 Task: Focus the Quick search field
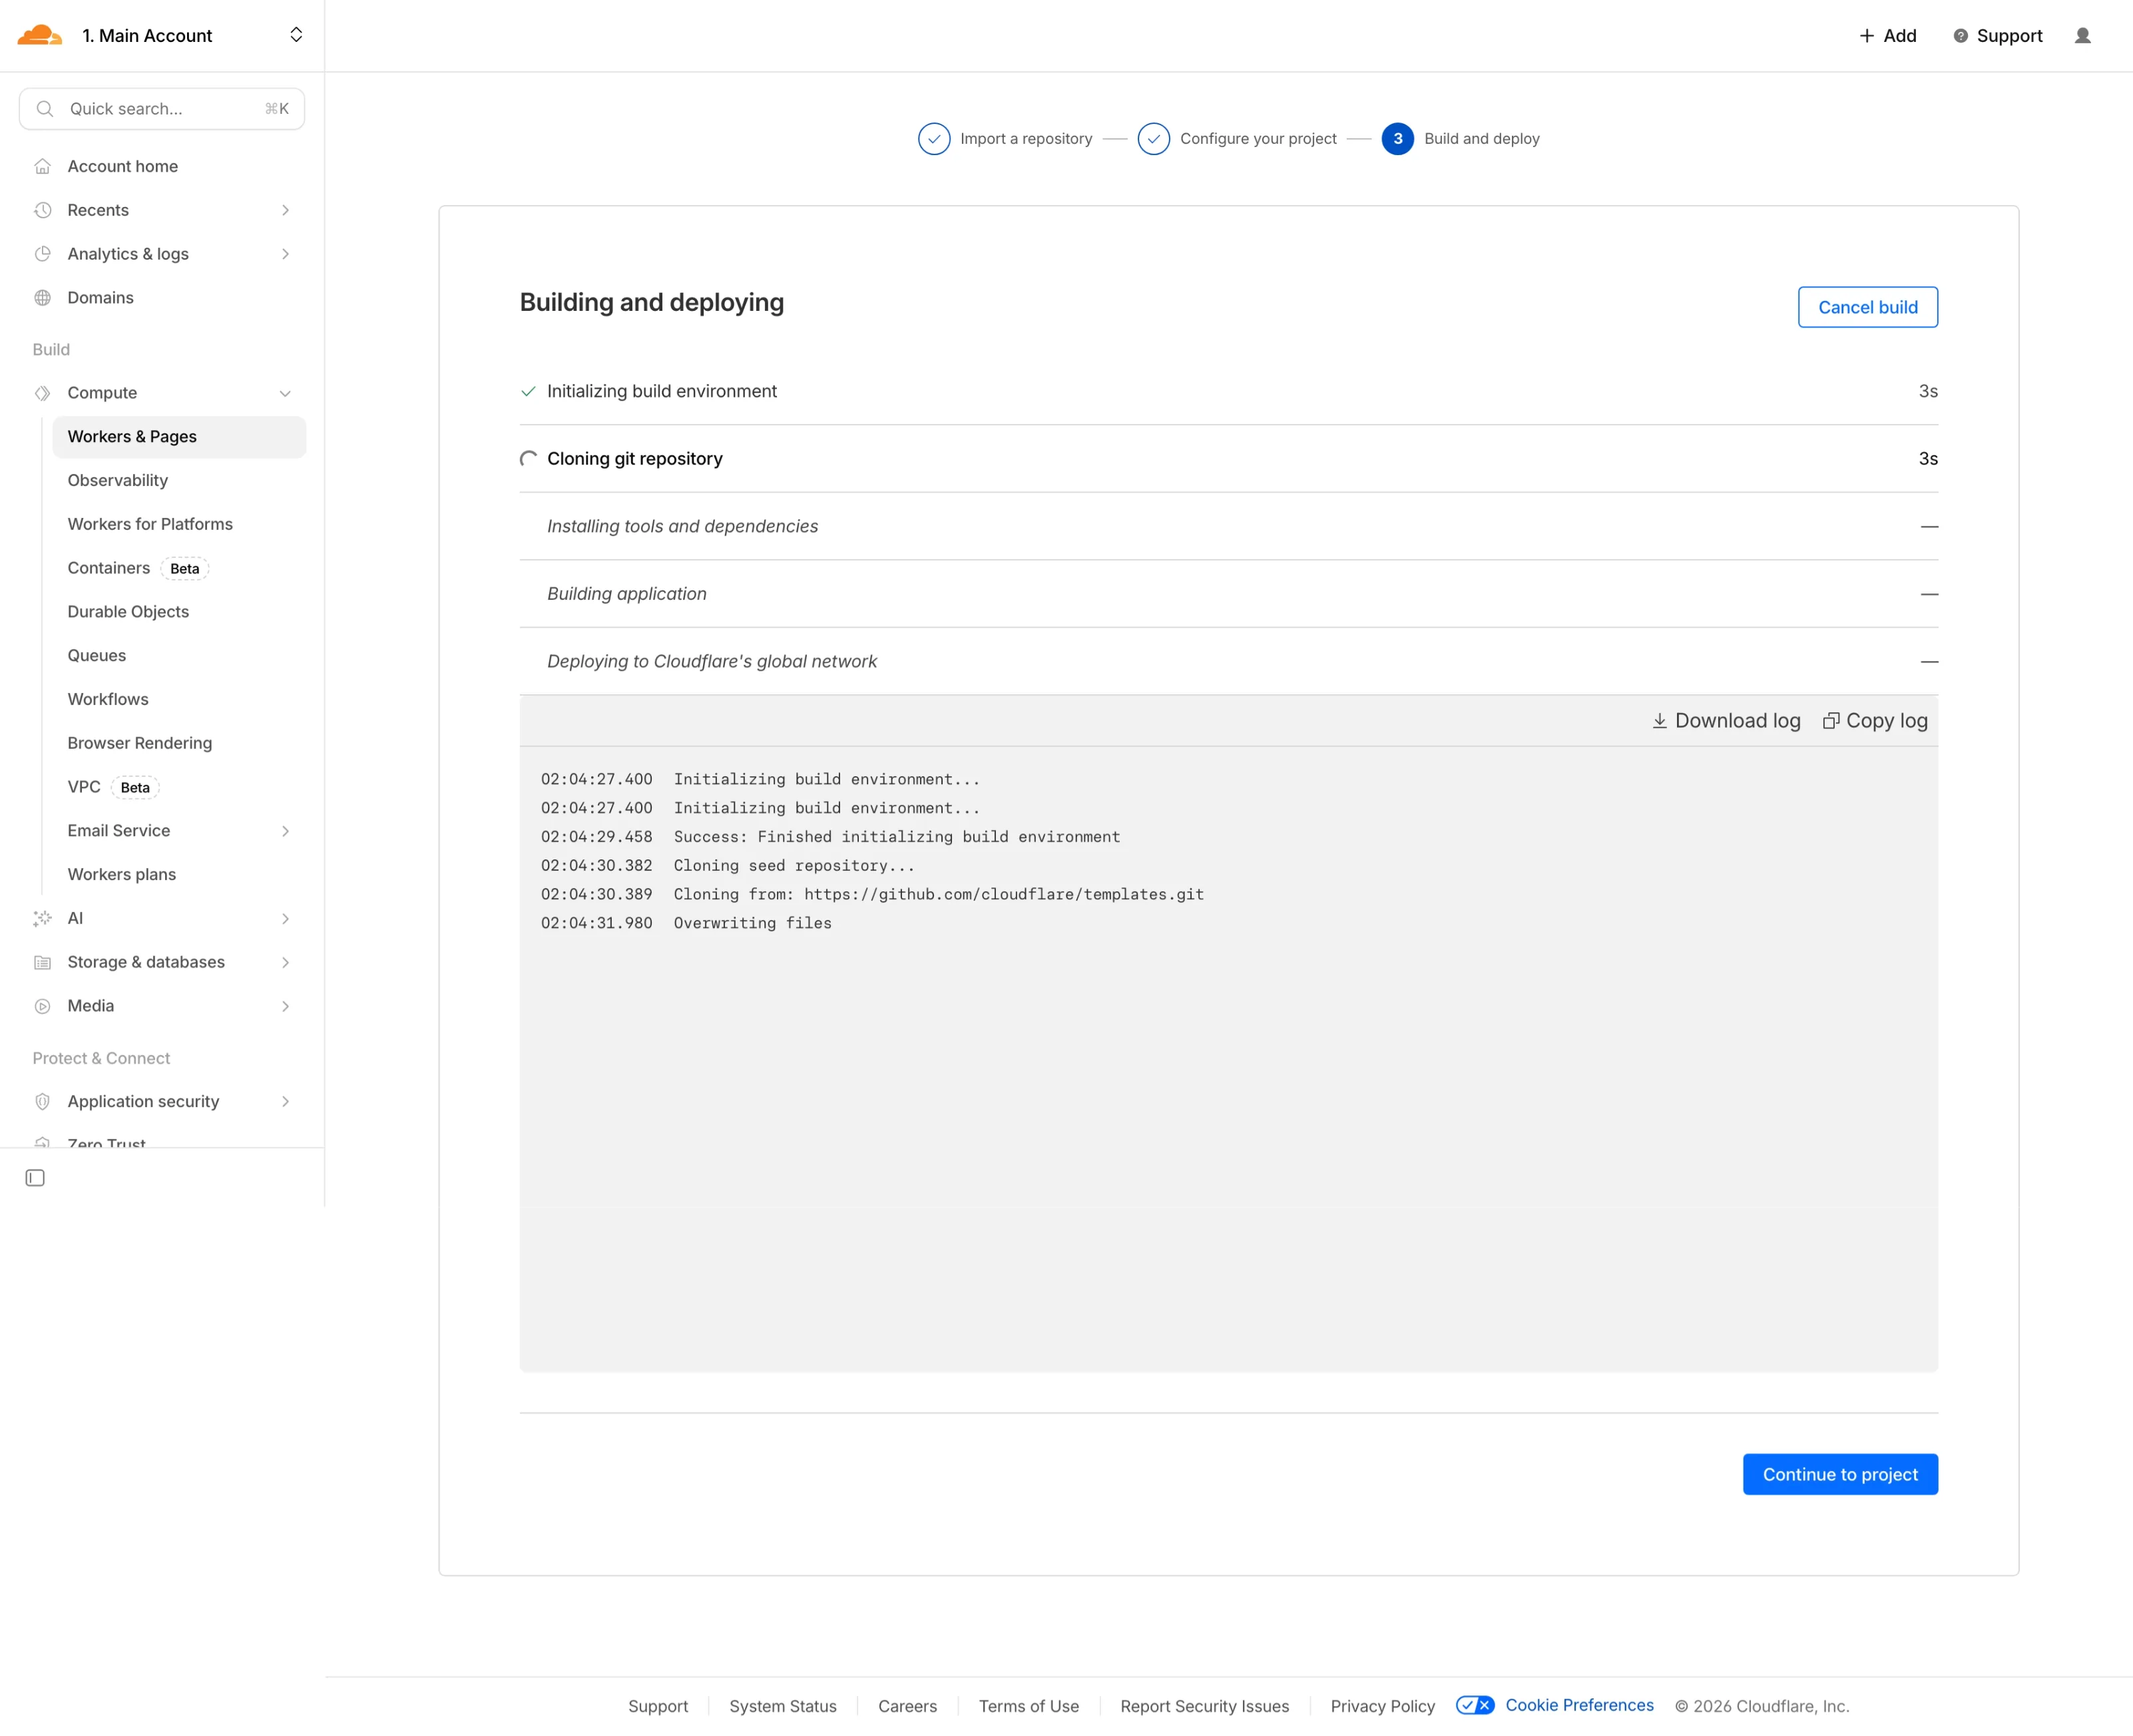point(162,109)
